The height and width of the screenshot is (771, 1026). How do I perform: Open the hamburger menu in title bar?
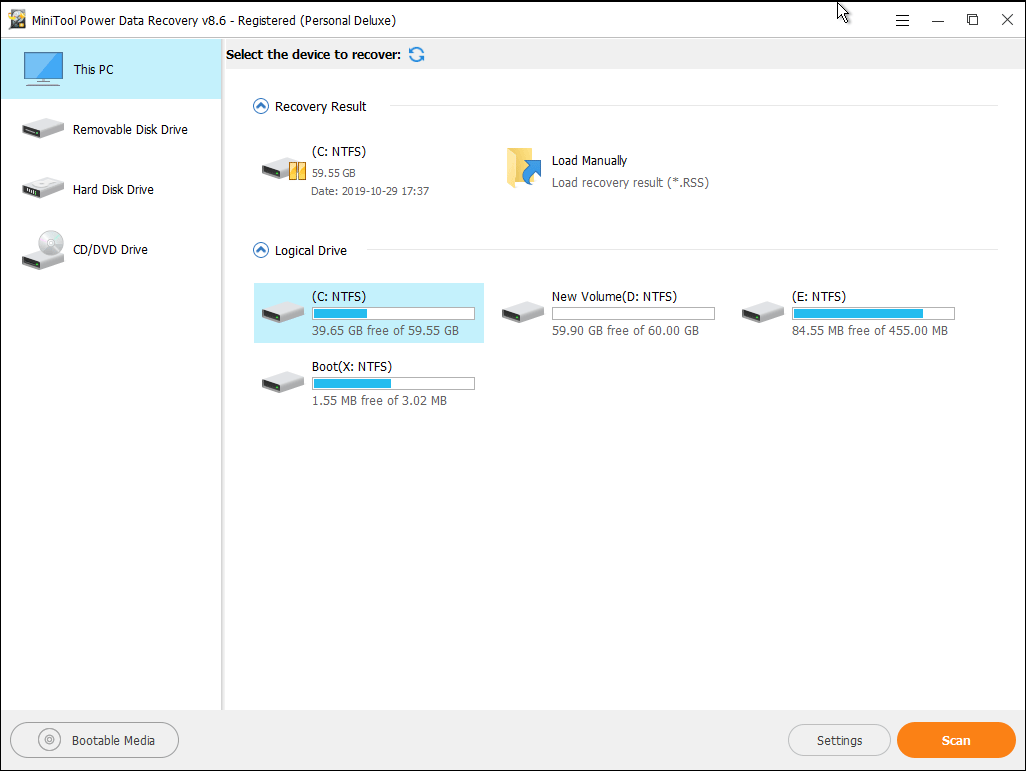point(902,20)
